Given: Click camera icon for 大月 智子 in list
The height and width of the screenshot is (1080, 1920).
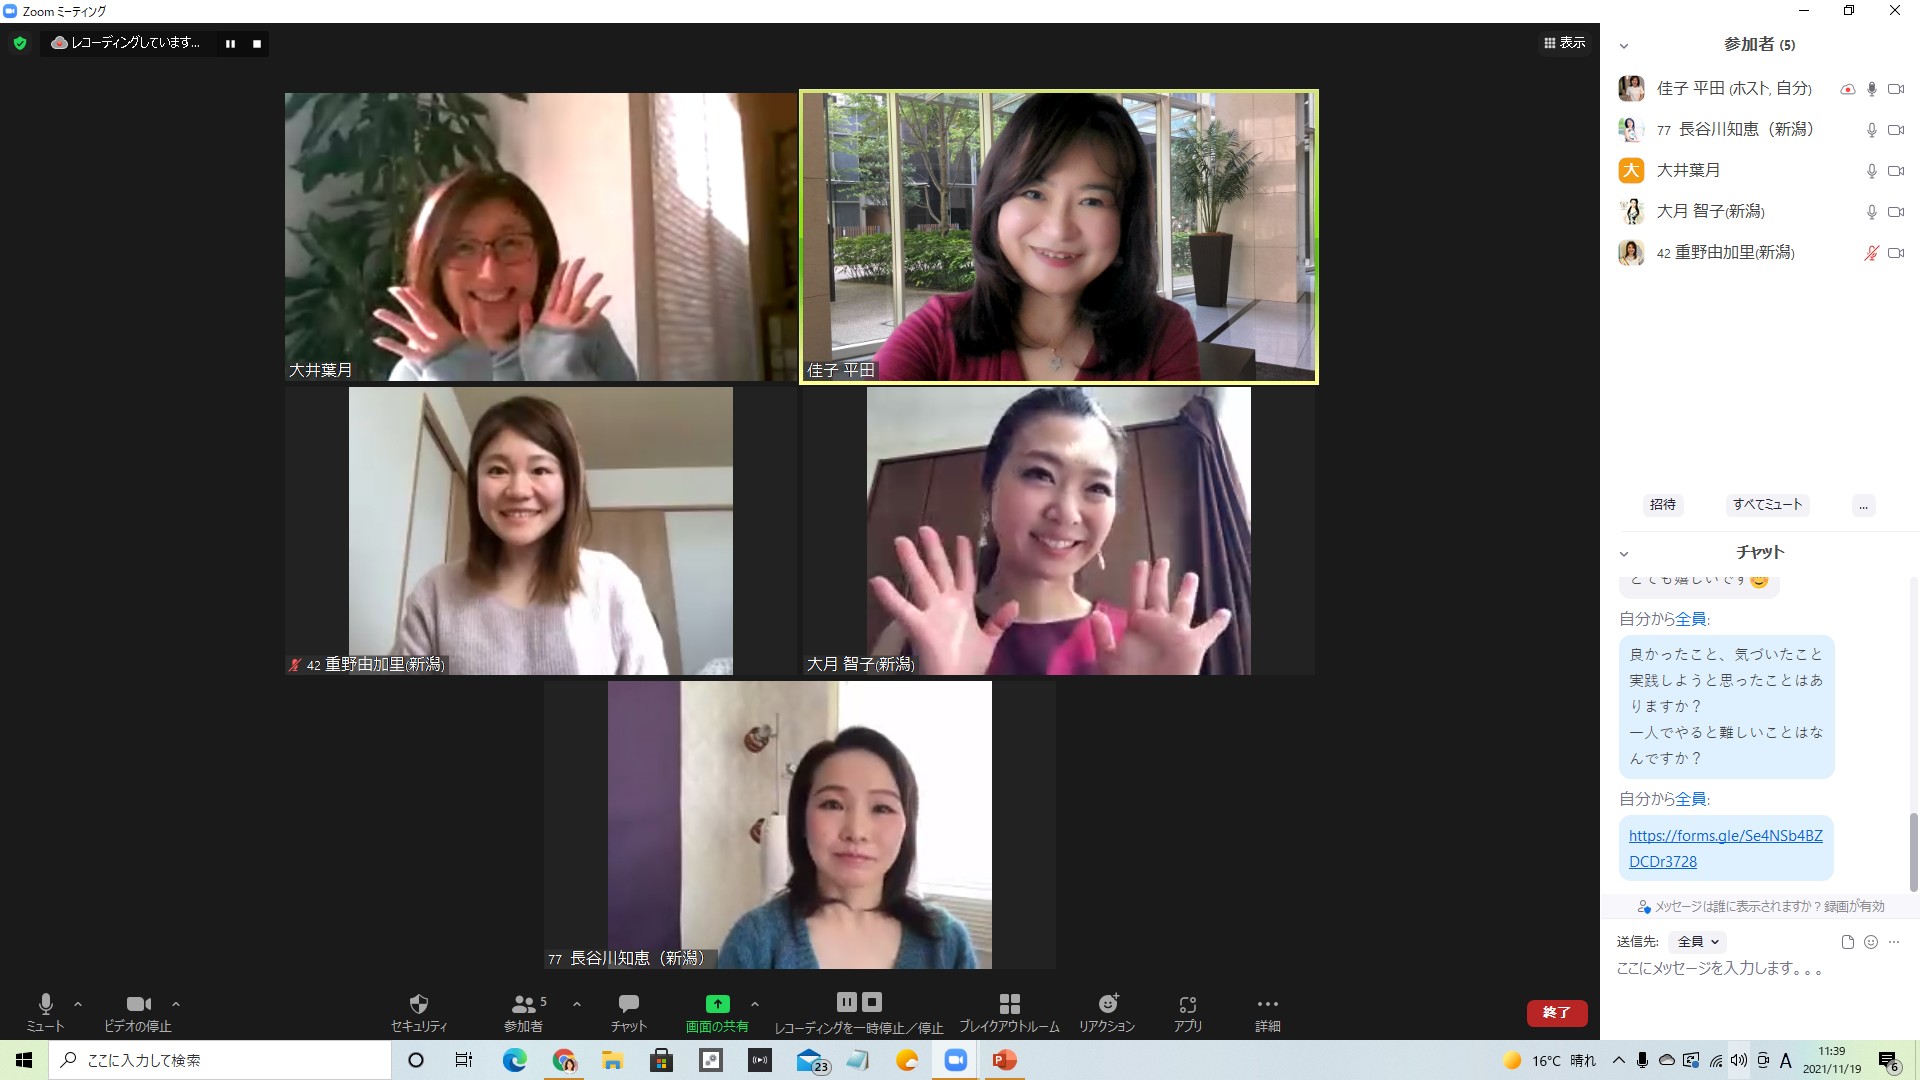Looking at the screenshot, I should (x=1896, y=212).
